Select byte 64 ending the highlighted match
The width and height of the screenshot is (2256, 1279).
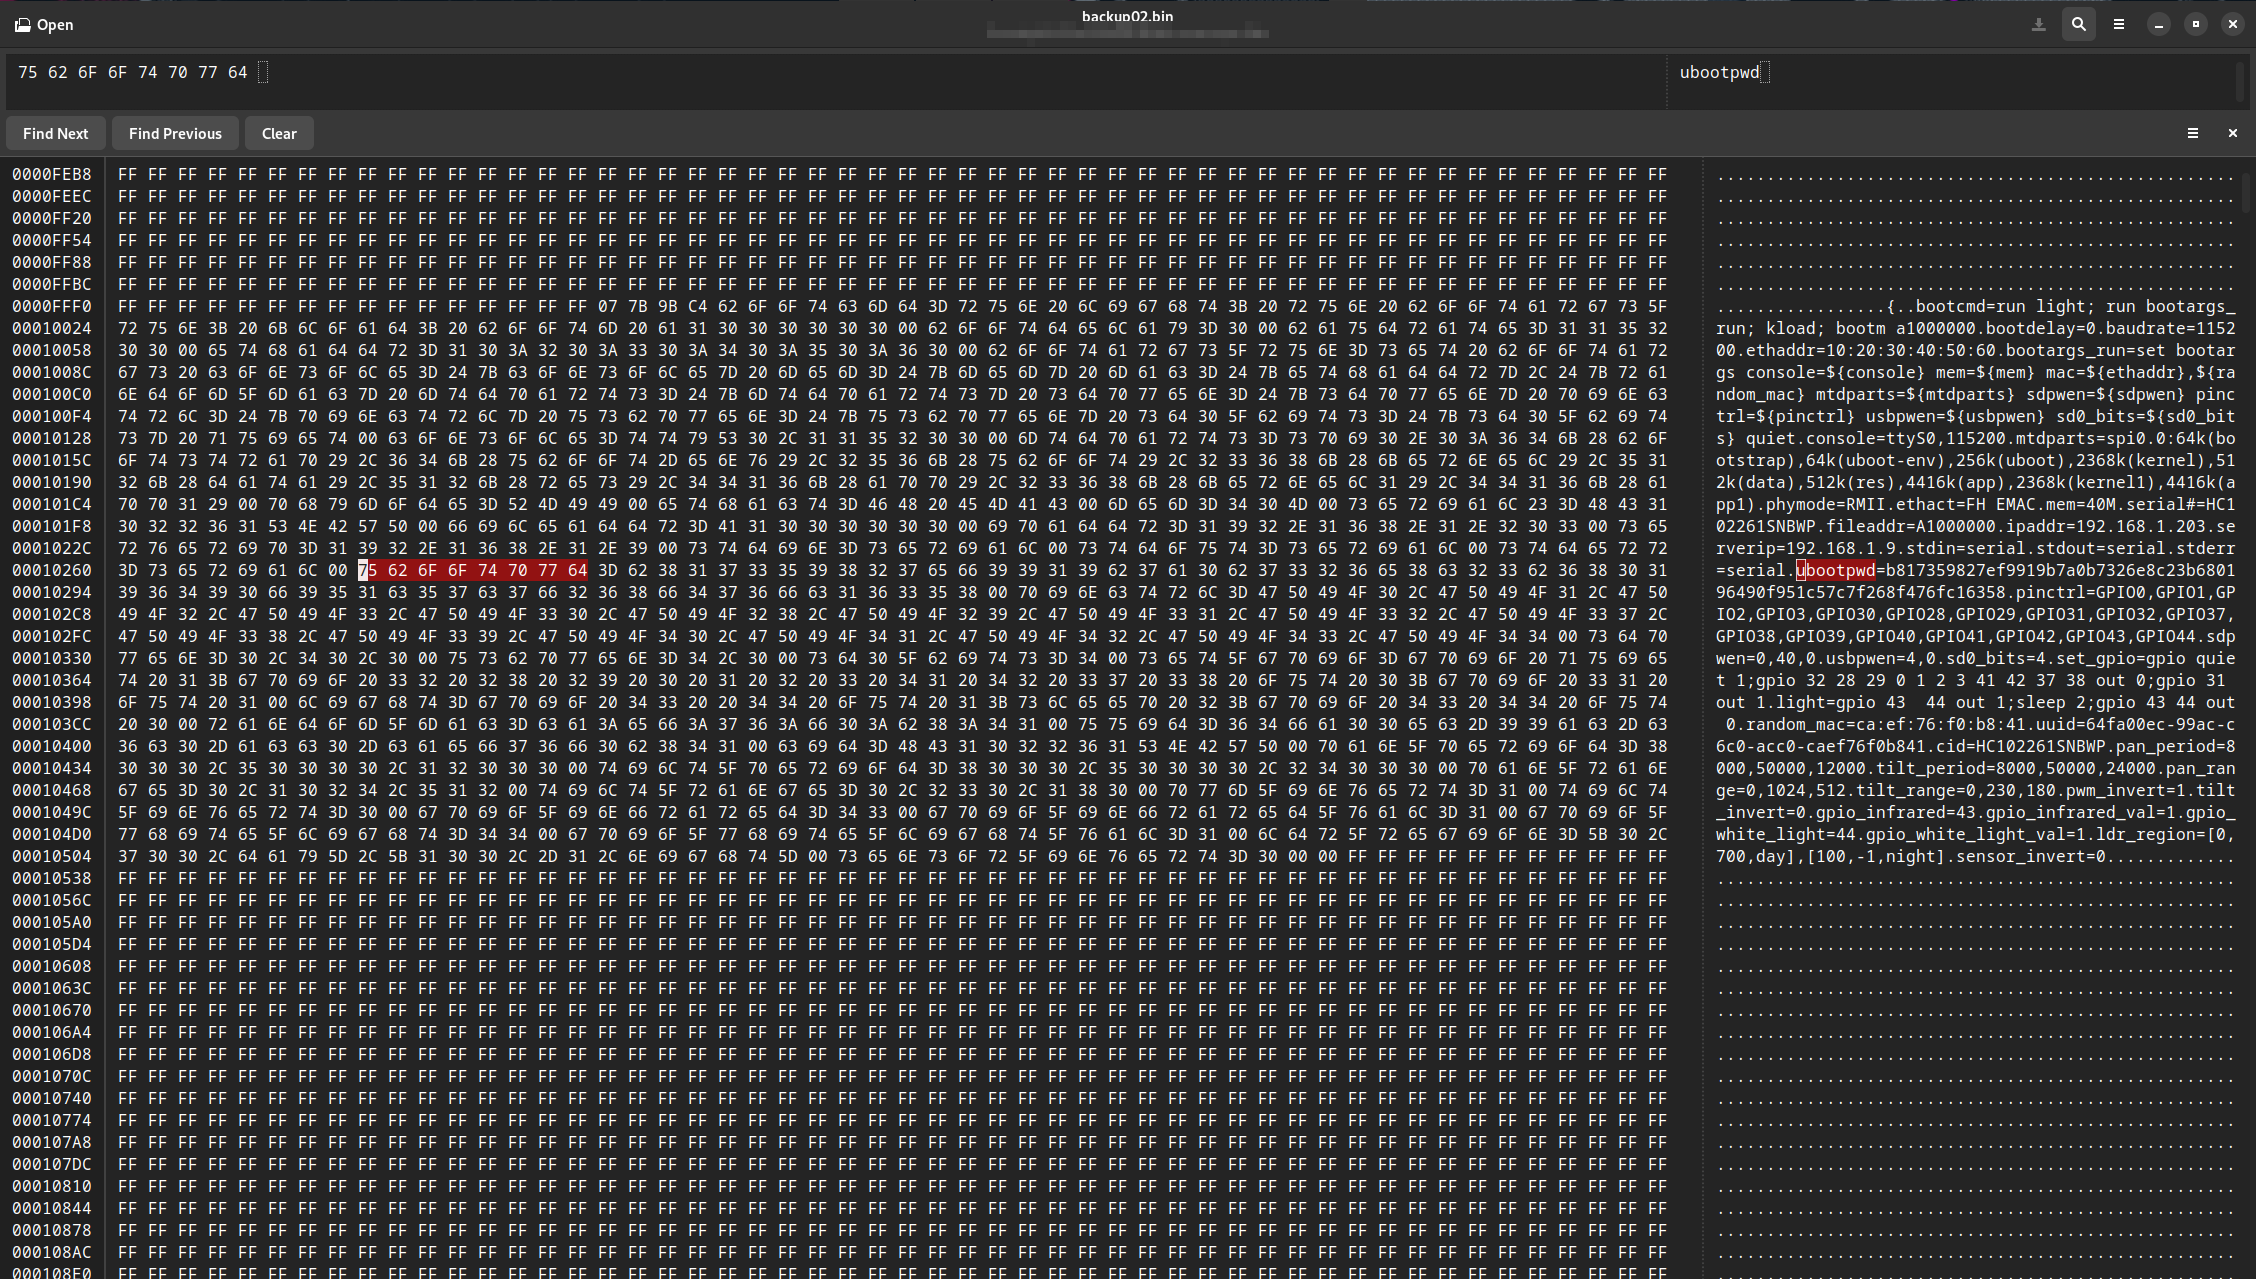pos(578,570)
